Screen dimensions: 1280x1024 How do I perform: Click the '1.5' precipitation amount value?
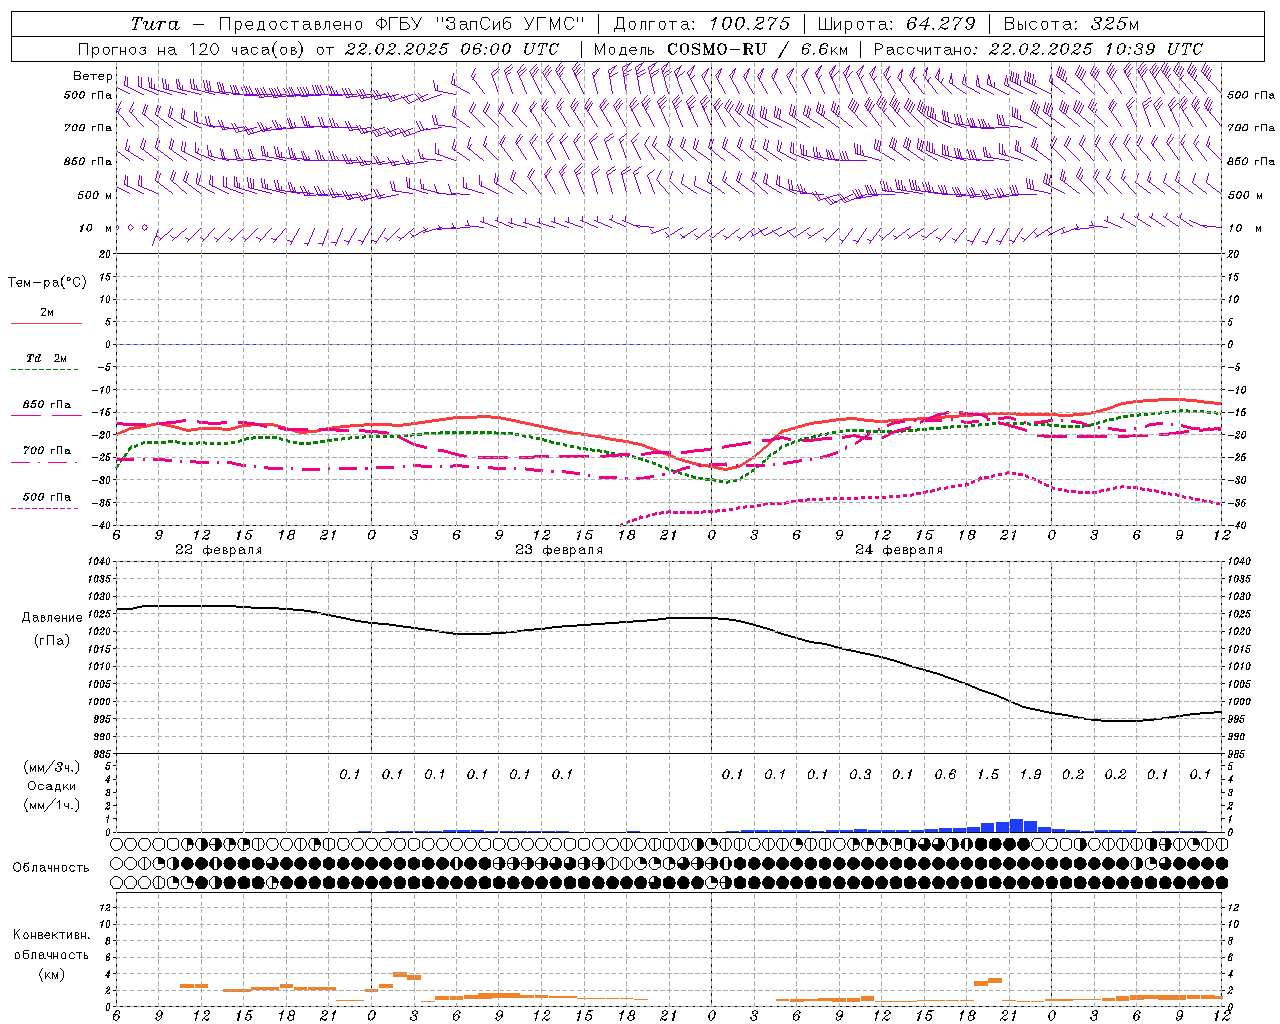click(x=988, y=774)
